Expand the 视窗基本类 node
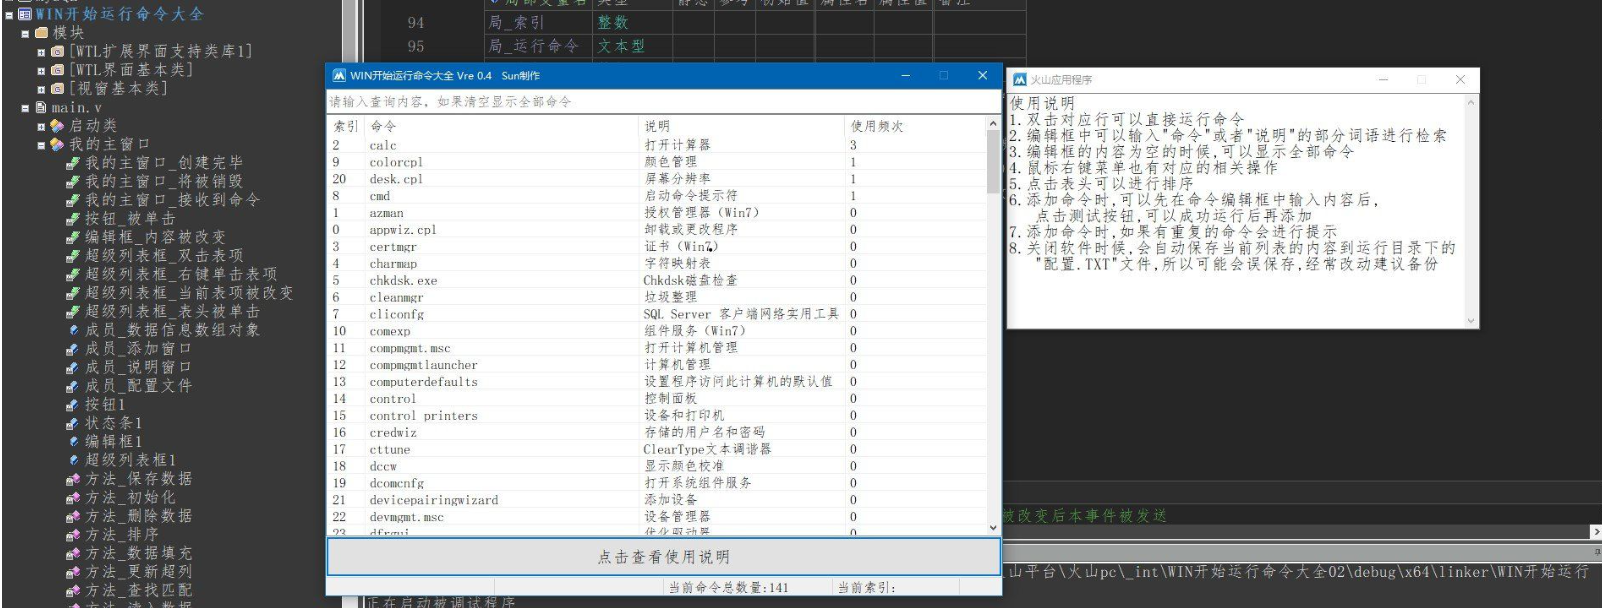The image size is (1602, 608). [x=41, y=89]
